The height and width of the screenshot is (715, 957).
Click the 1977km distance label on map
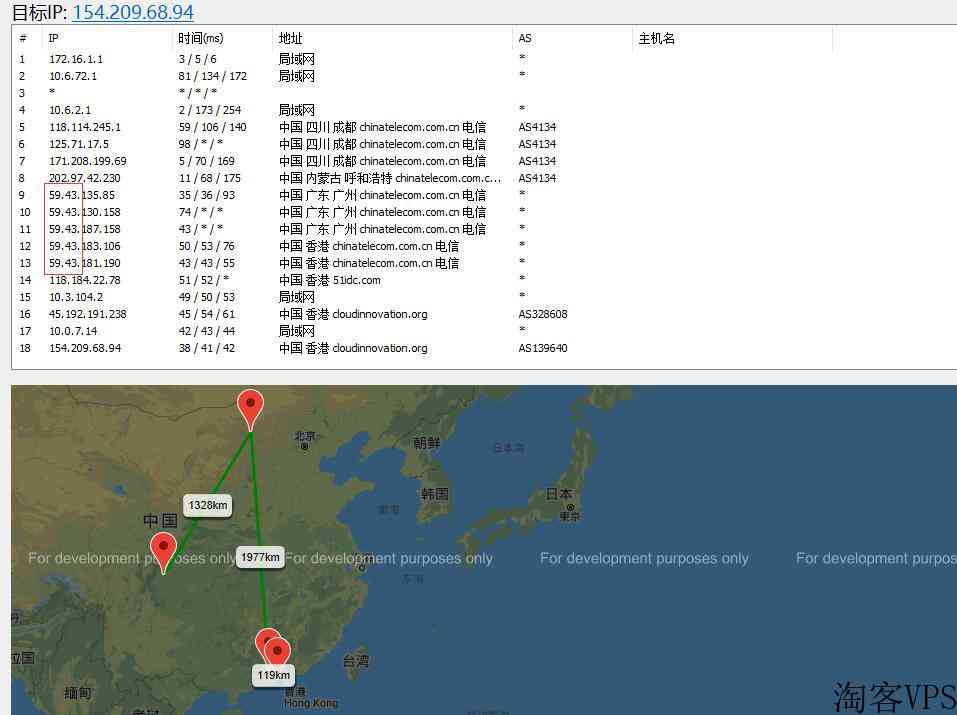click(260, 557)
